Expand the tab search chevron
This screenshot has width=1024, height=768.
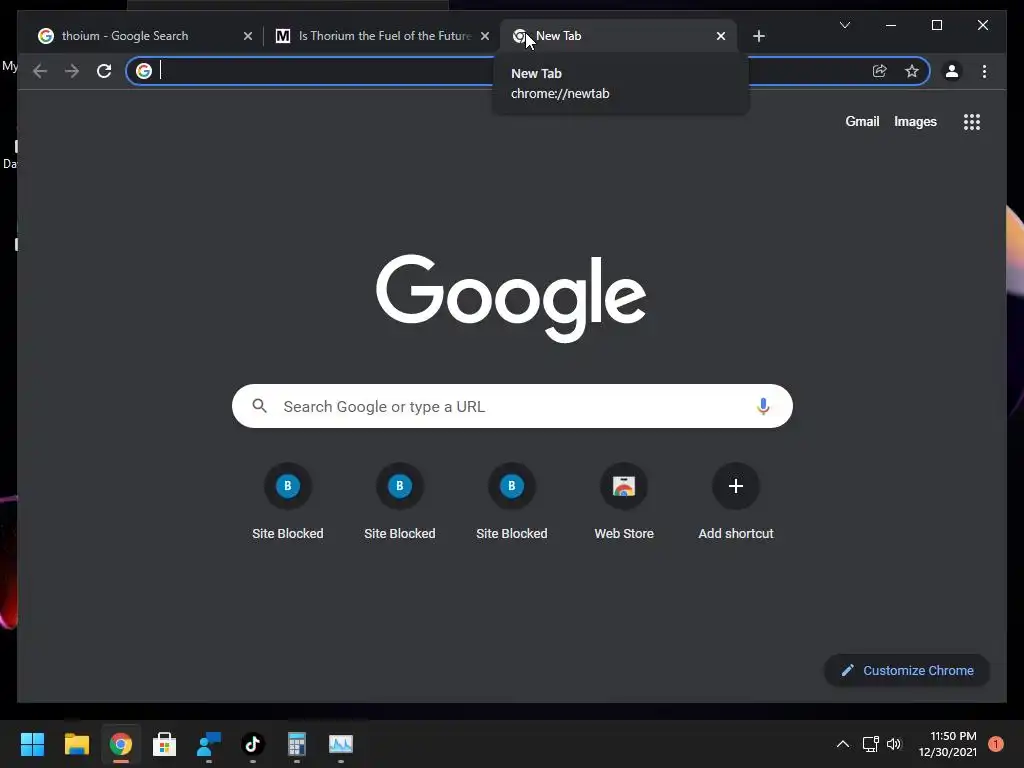coord(844,25)
